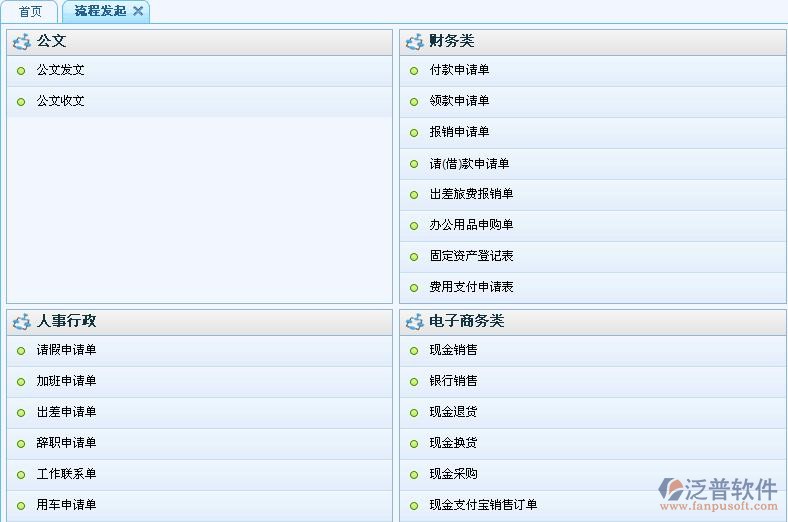Screen dimensions: 788x522
Task: Click the green bullet beside 费用支付申请表
Action: point(414,288)
